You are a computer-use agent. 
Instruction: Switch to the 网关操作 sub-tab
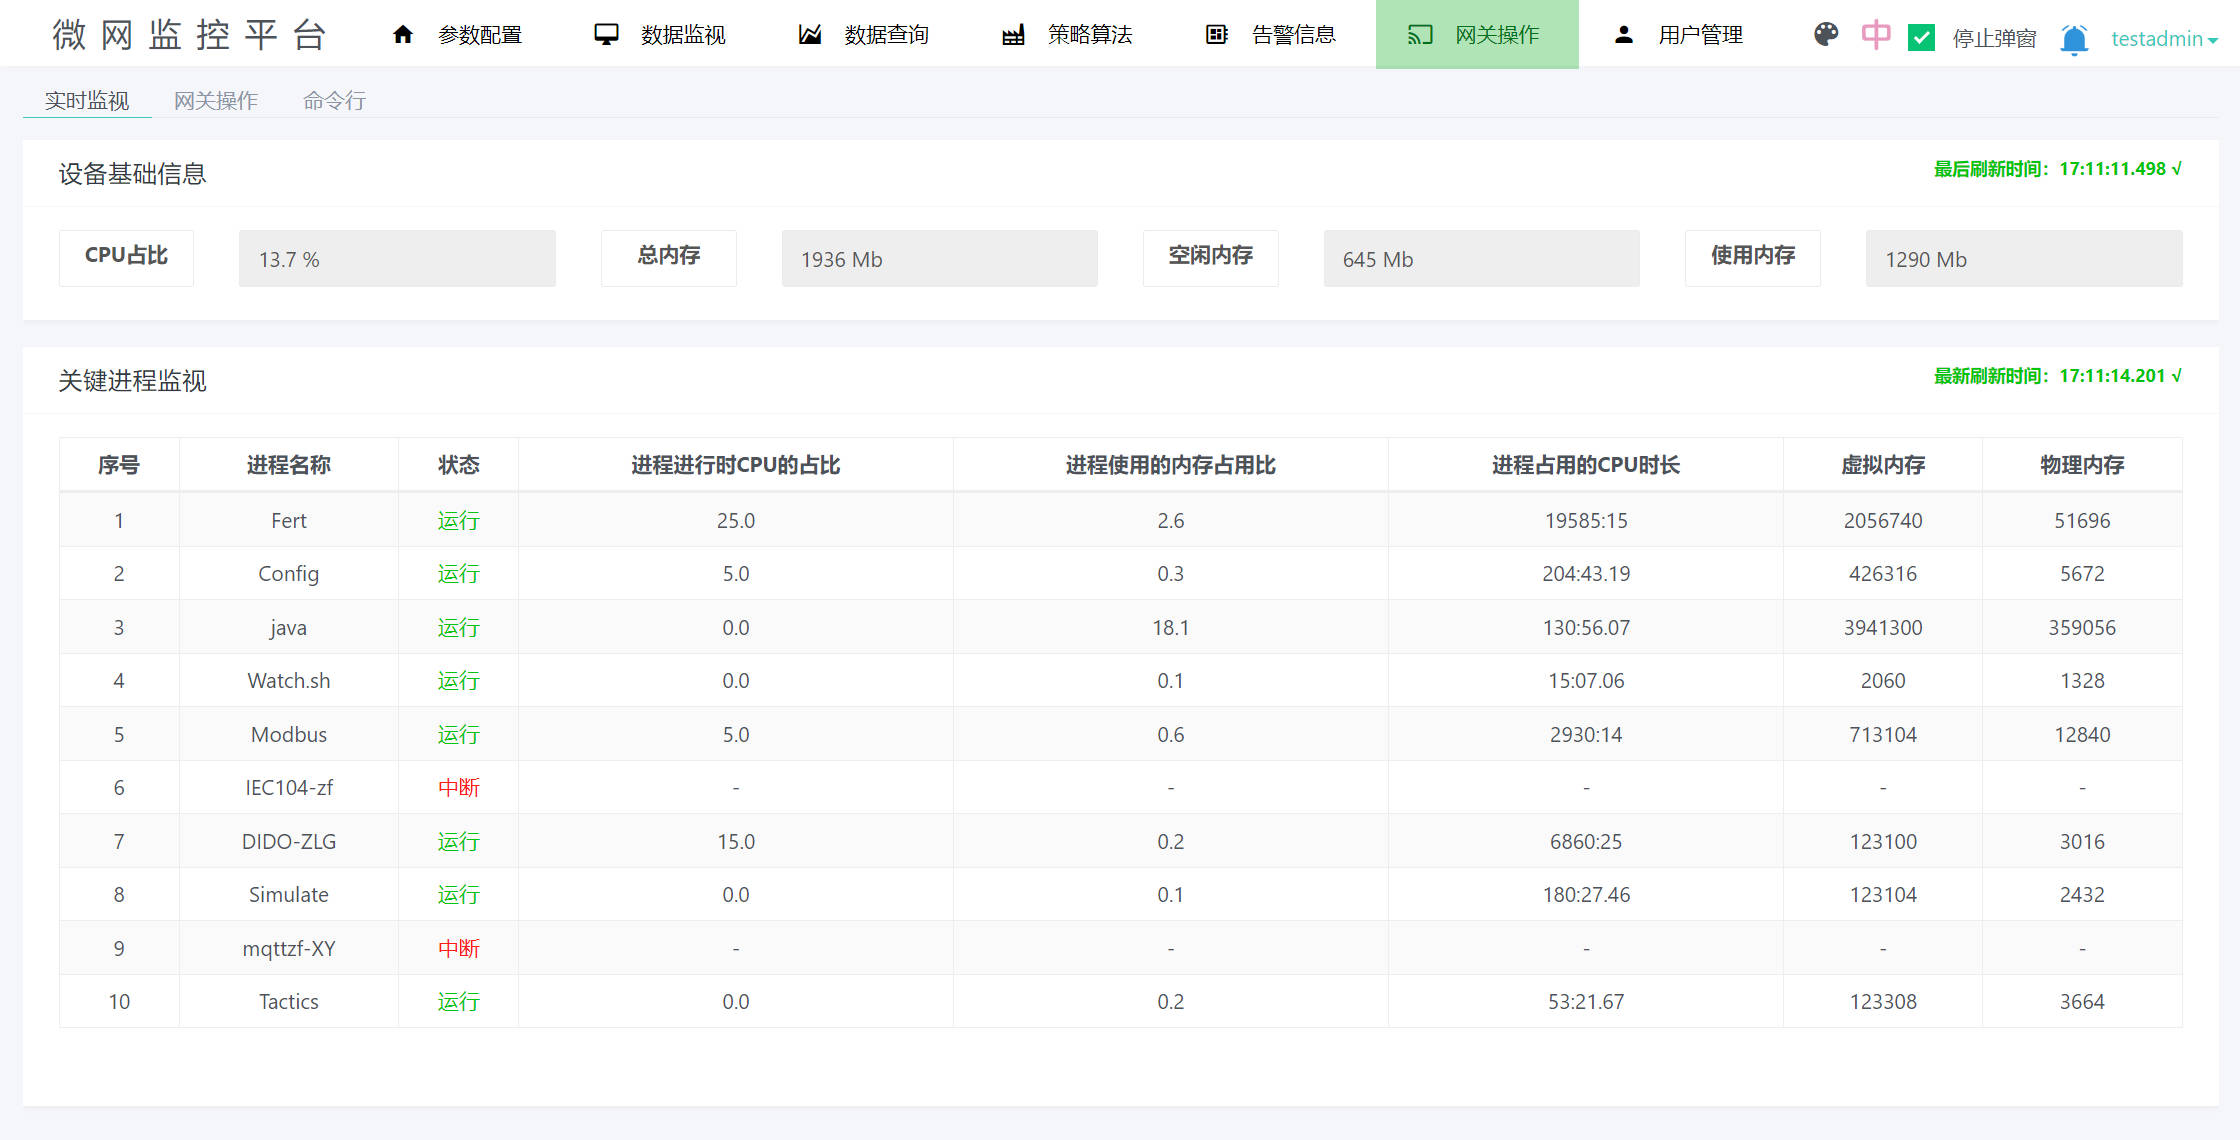(x=216, y=101)
